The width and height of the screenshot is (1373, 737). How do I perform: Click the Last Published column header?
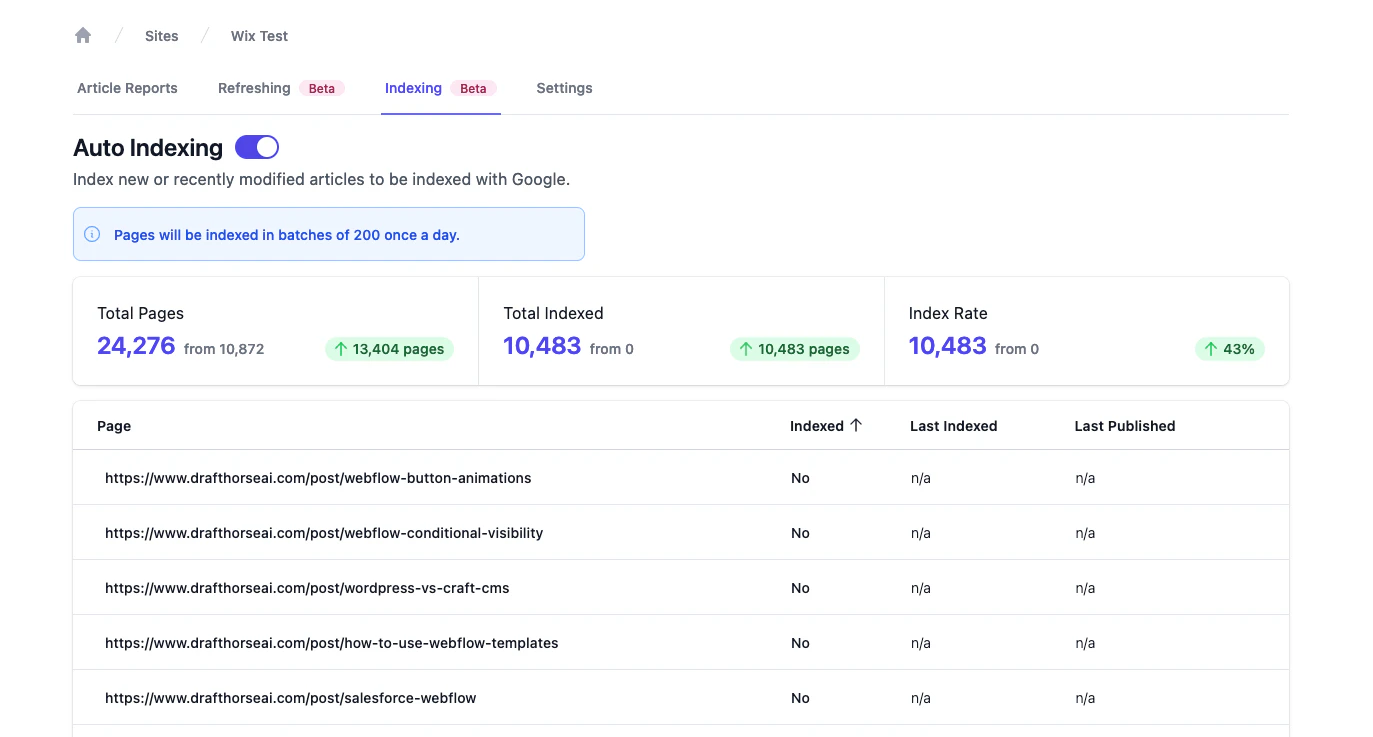[x=1124, y=426]
